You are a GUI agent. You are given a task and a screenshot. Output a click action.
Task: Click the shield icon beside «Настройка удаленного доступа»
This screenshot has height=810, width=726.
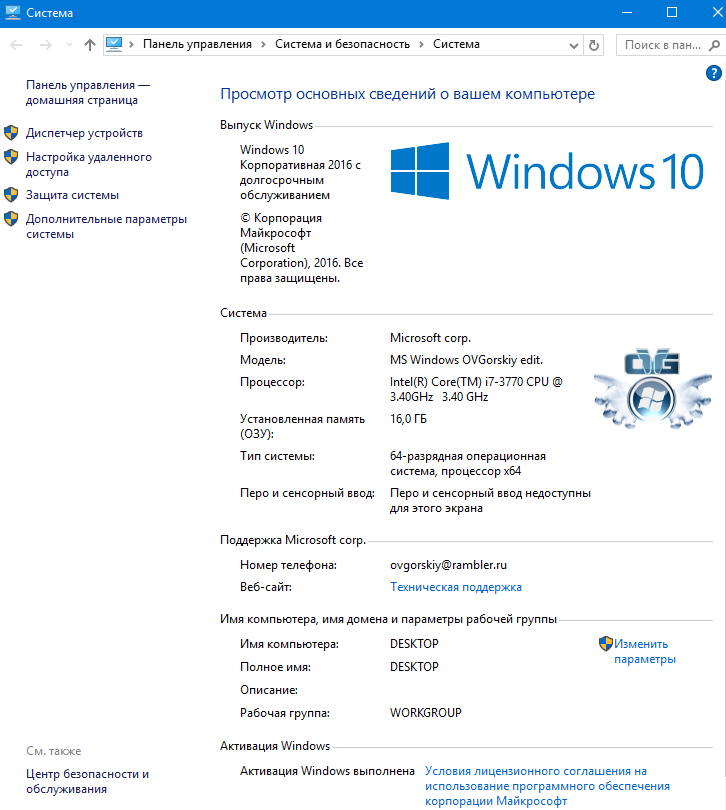click(x=11, y=157)
